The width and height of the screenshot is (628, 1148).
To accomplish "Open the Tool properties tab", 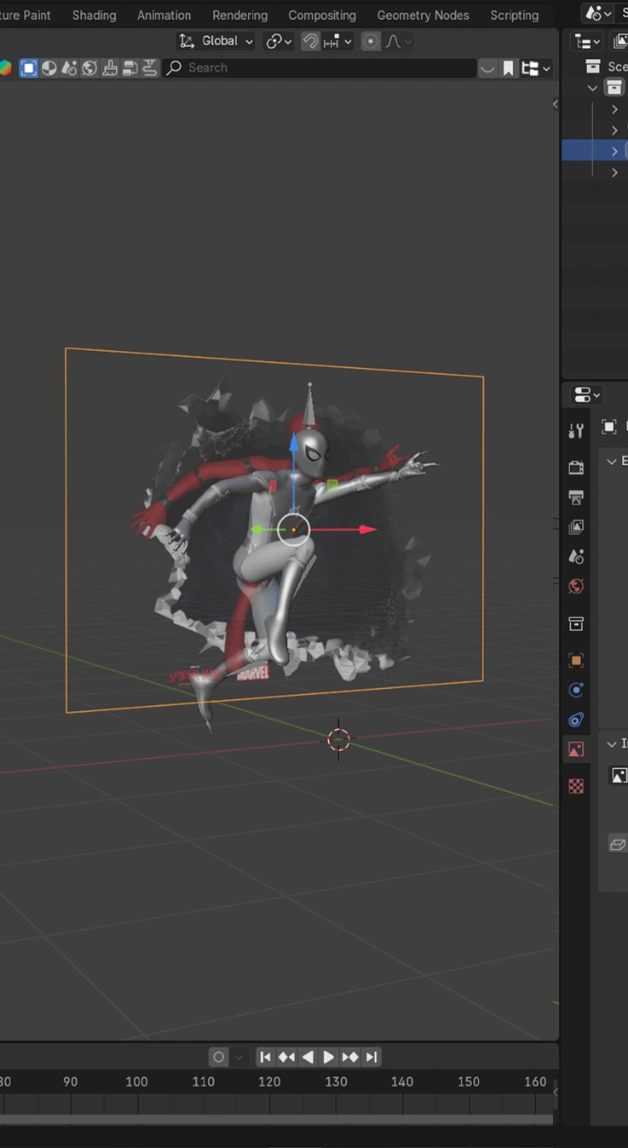I will (x=576, y=431).
